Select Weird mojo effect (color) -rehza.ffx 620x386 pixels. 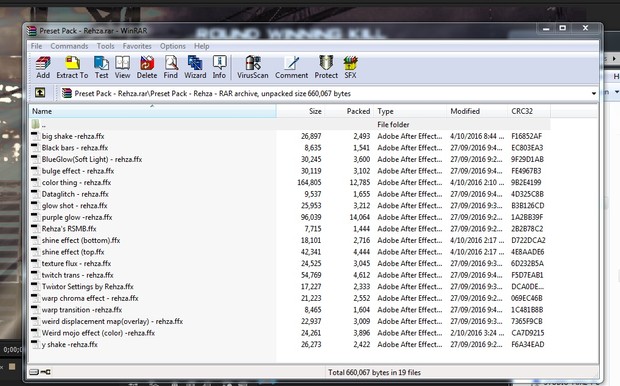coord(98,333)
